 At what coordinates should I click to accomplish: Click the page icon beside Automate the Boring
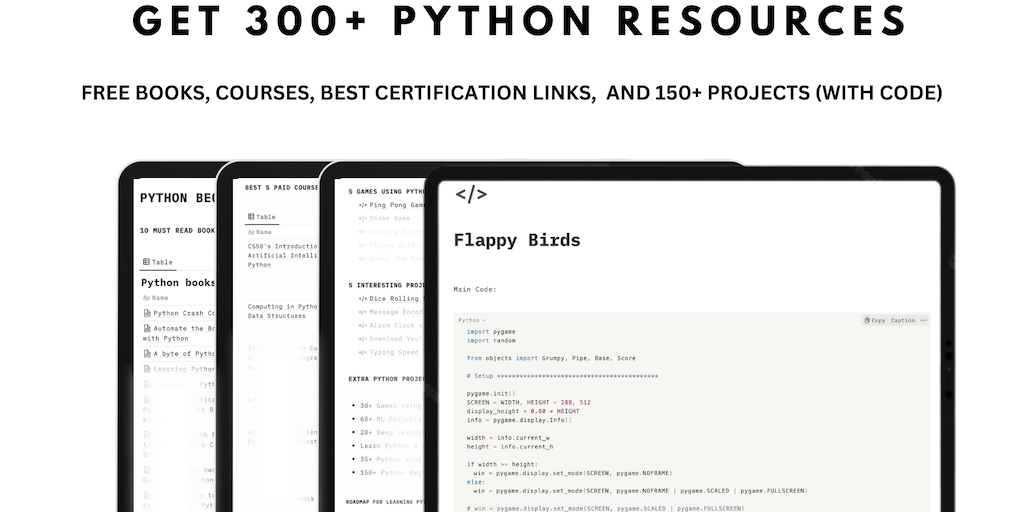[x=147, y=328]
